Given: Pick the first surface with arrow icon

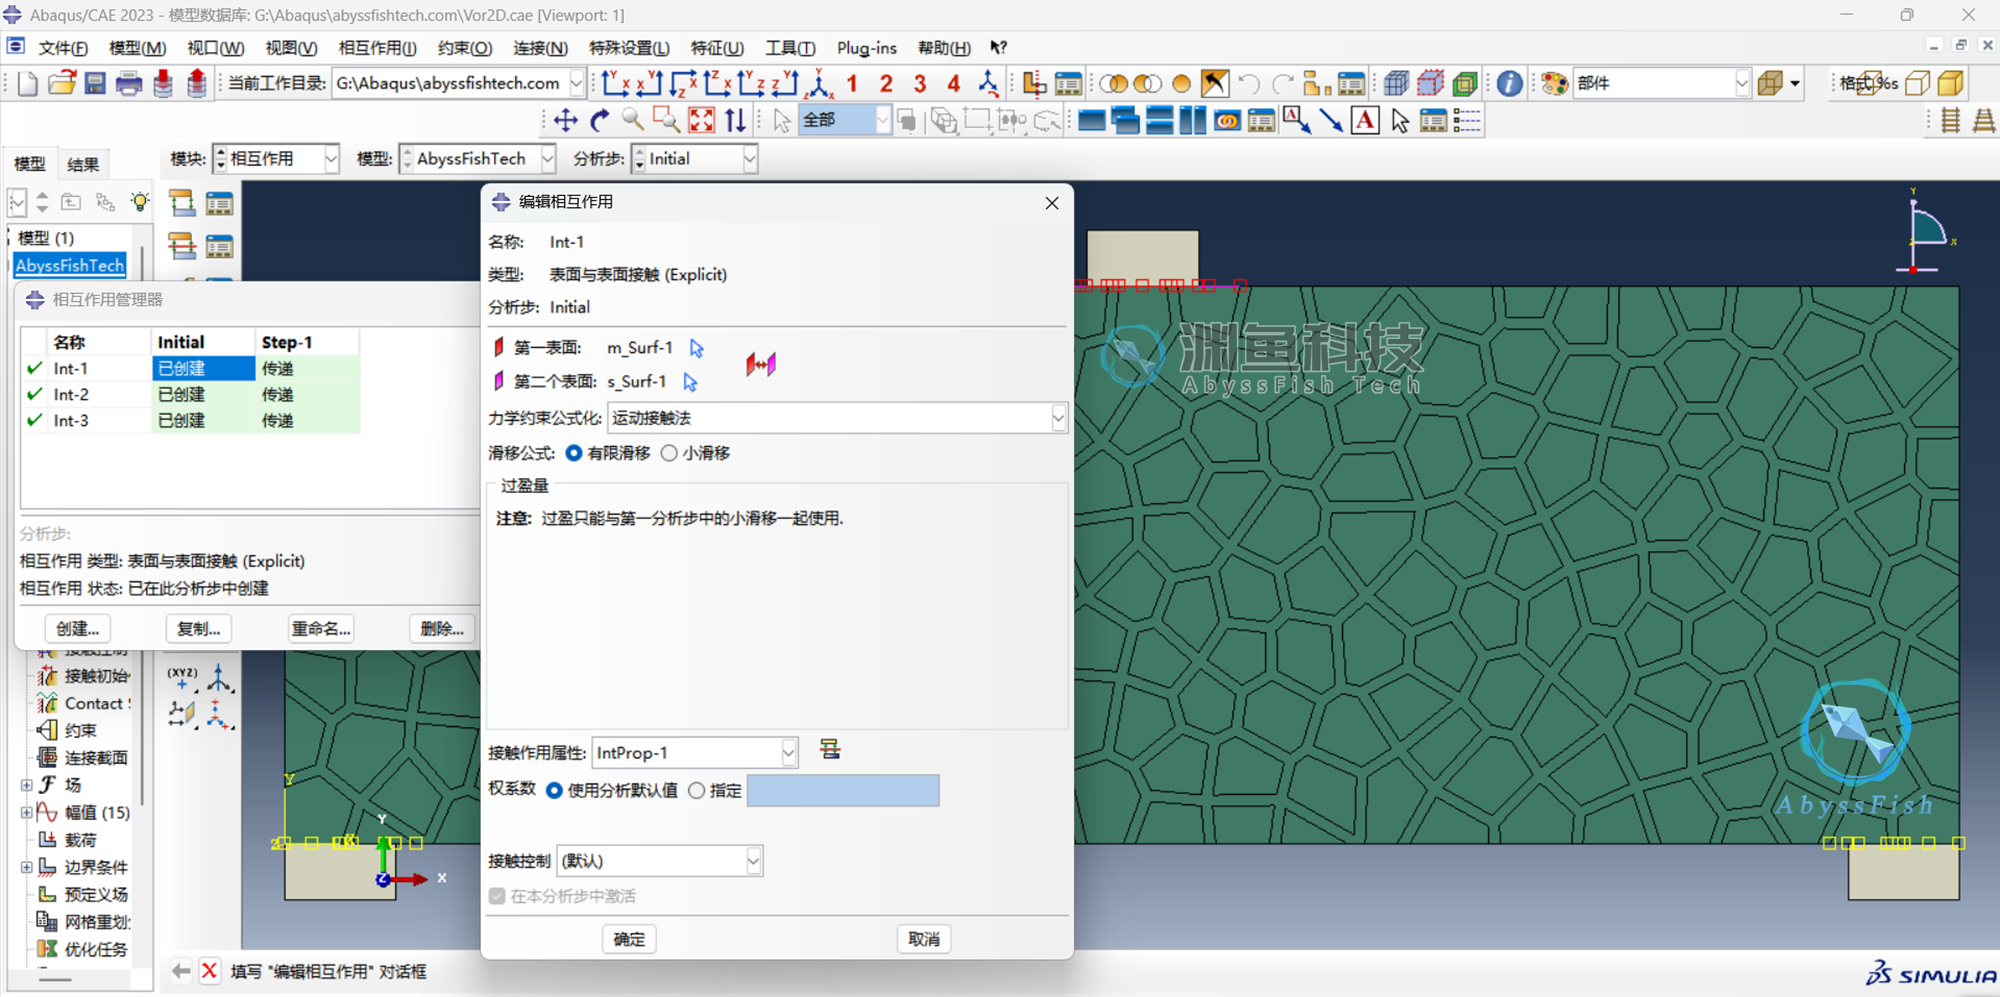Looking at the screenshot, I should pos(697,348).
